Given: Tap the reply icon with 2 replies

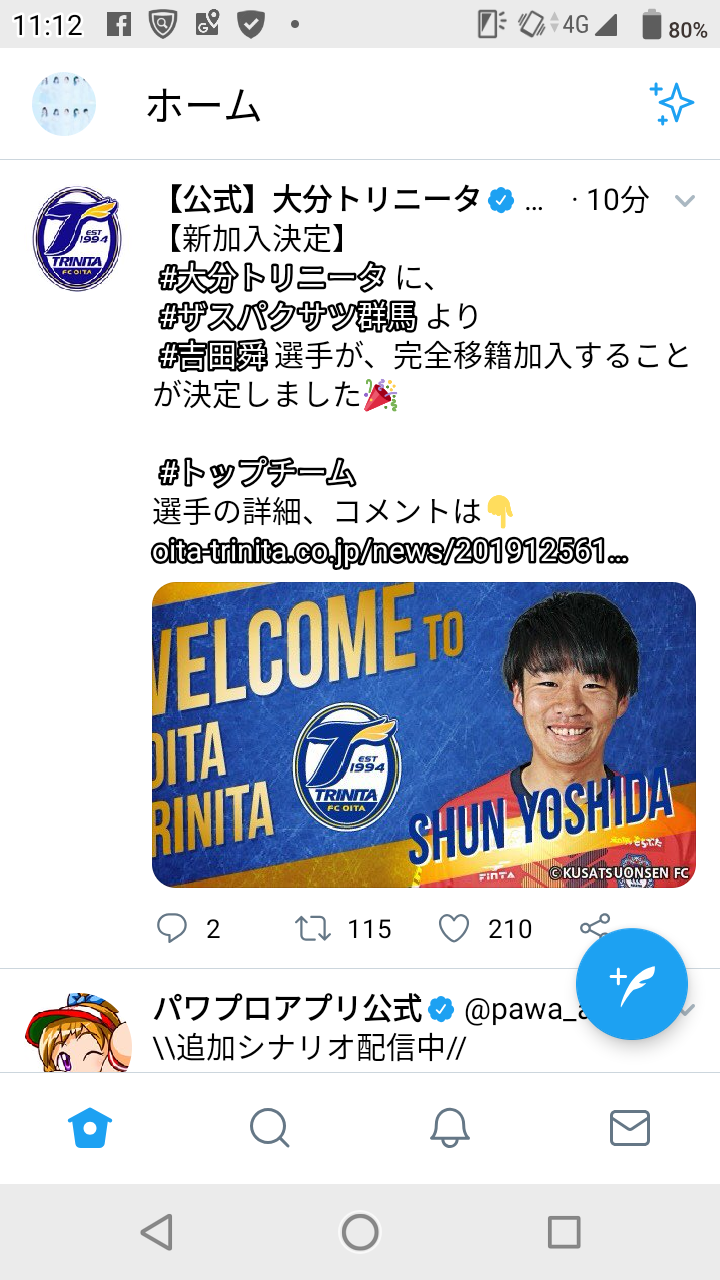Looking at the screenshot, I should tap(172, 929).
